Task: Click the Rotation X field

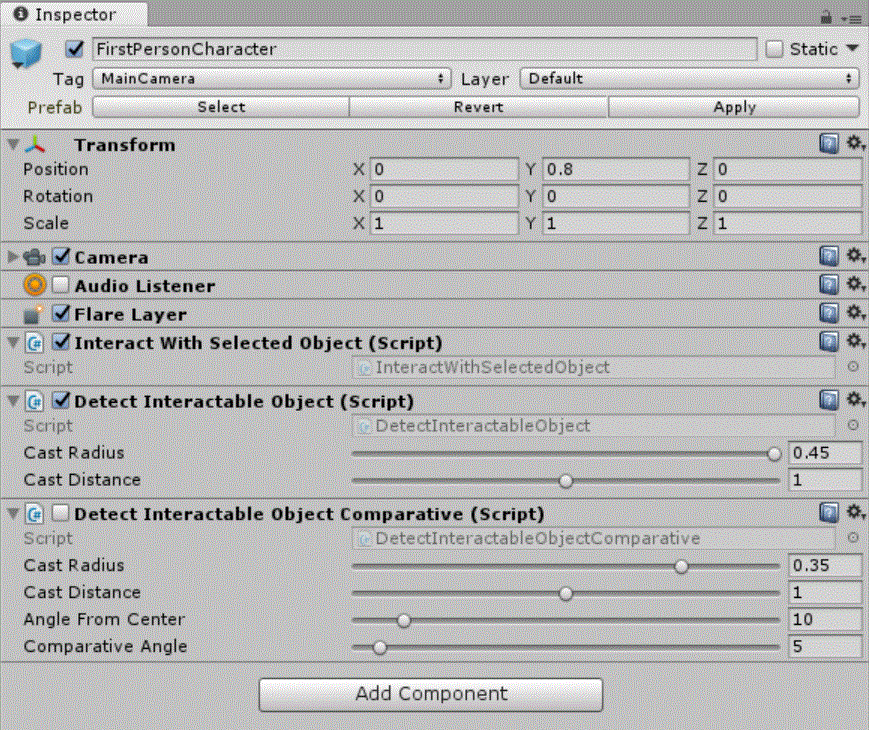Action: tap(444, 196)
